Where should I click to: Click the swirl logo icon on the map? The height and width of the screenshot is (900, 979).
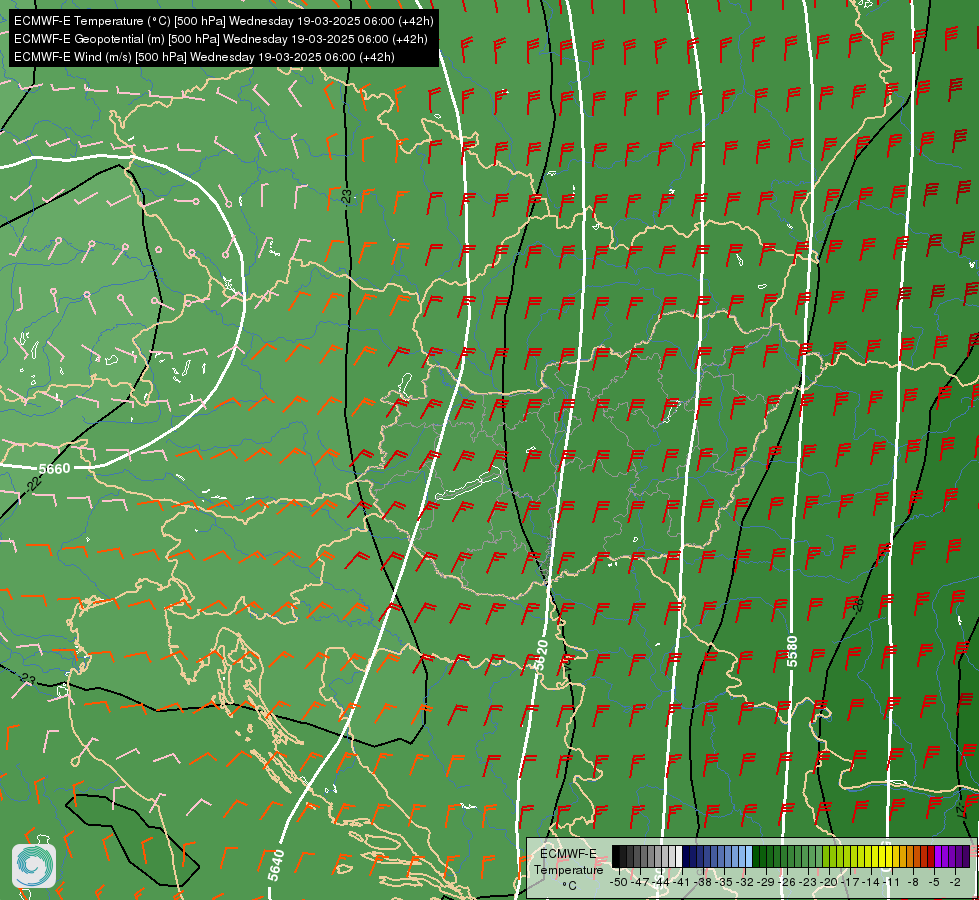click(34, 865)
